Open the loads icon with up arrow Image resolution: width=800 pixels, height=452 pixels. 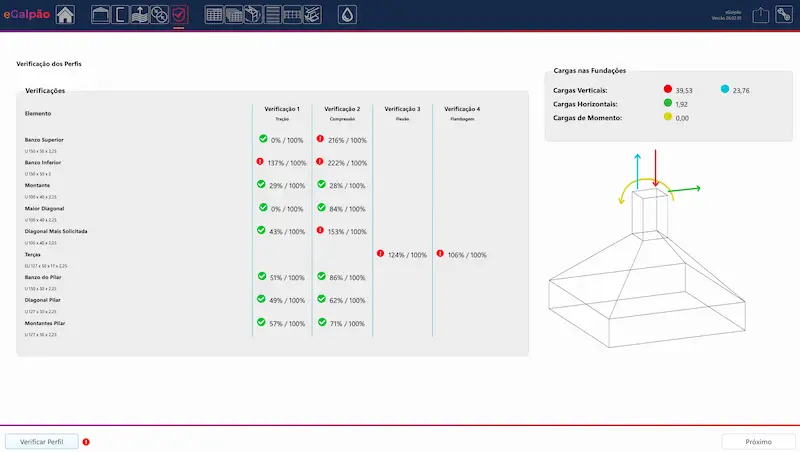(140, 15)
